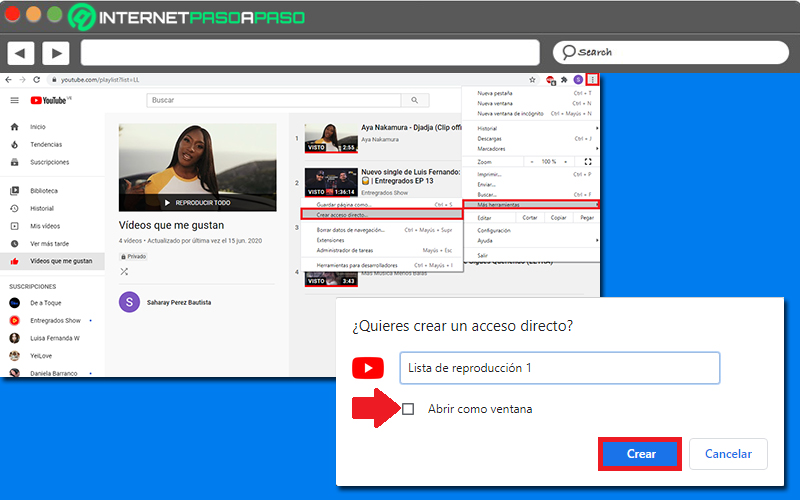Click the YouTube Buscar search box
The image size is (800, 500).
[274, 100]
